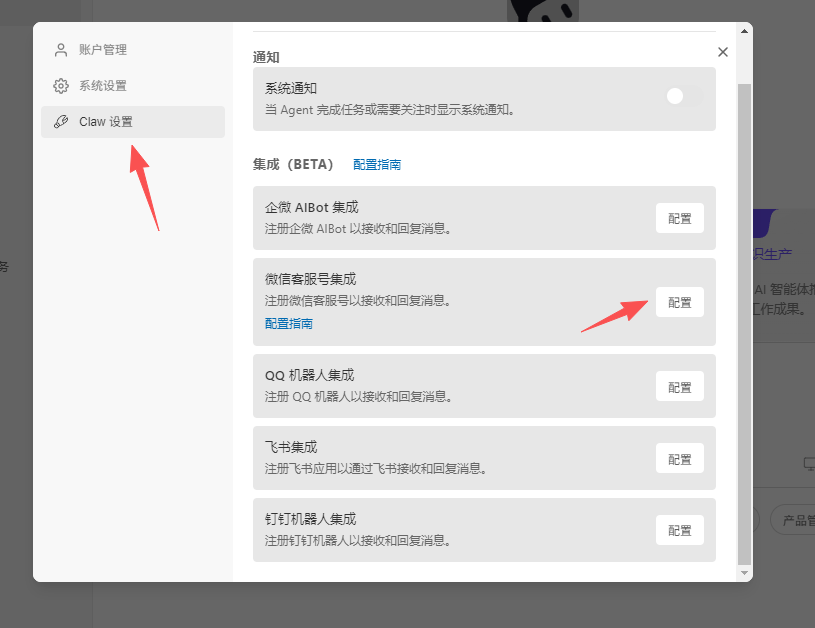The height and width of the screenshot is (628, 815).
Task: Close the settings dialog with the X
Action: pos(723,52)
